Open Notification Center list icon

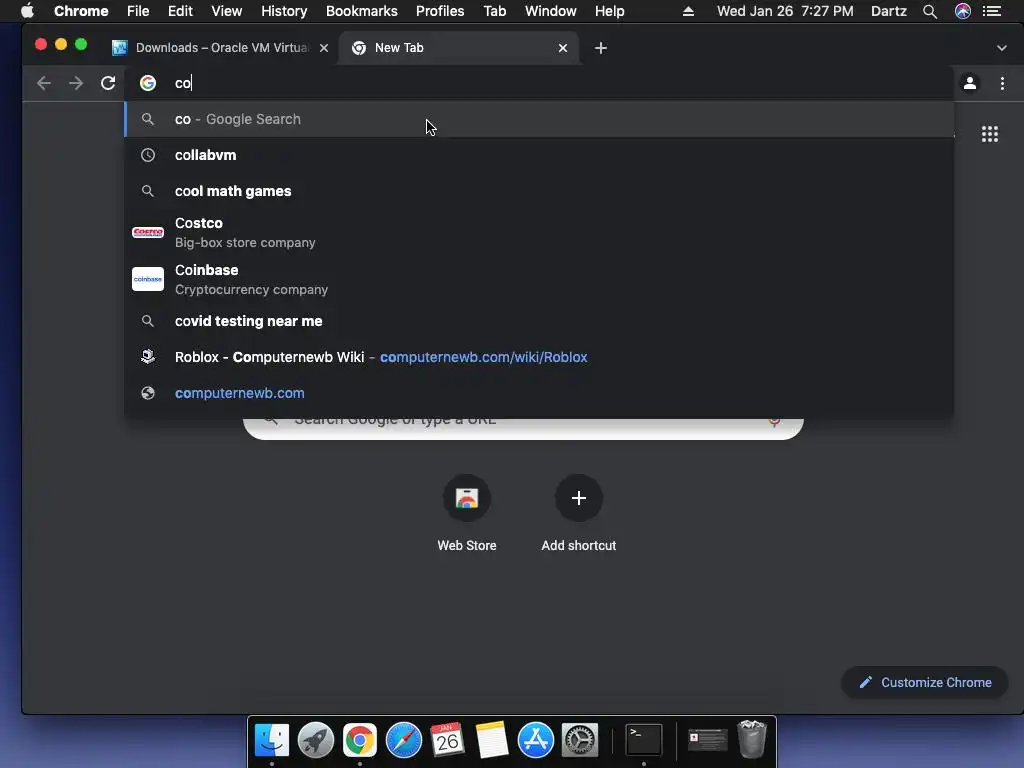(992, 11)
